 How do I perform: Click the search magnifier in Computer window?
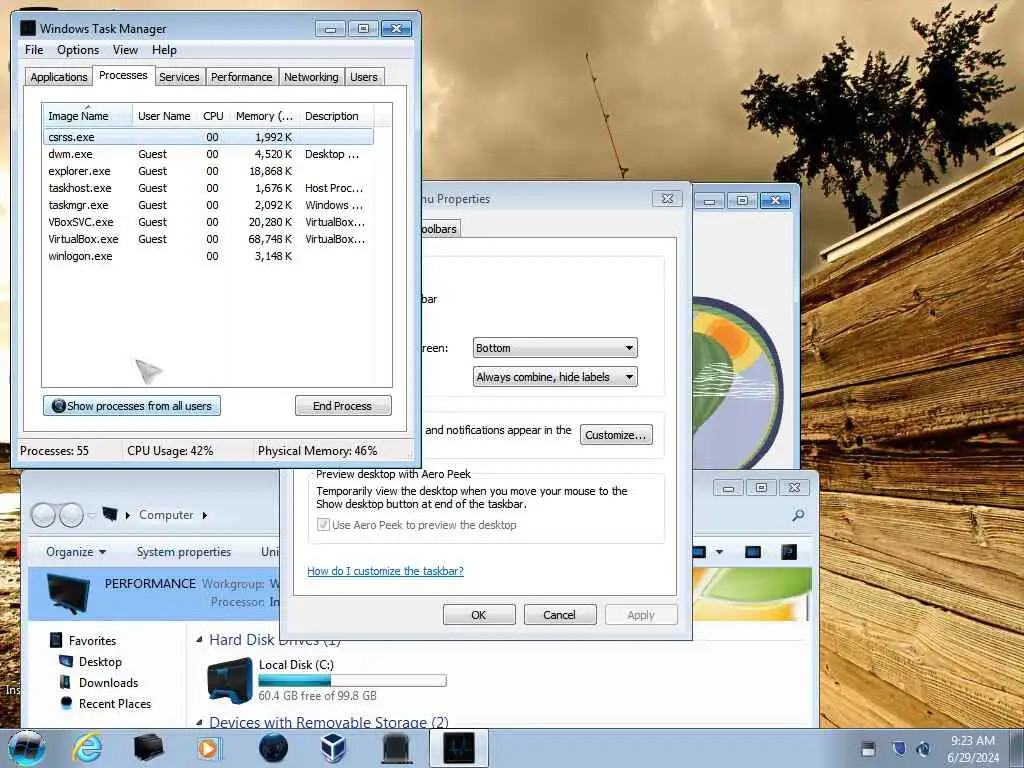tap(798, 515)
